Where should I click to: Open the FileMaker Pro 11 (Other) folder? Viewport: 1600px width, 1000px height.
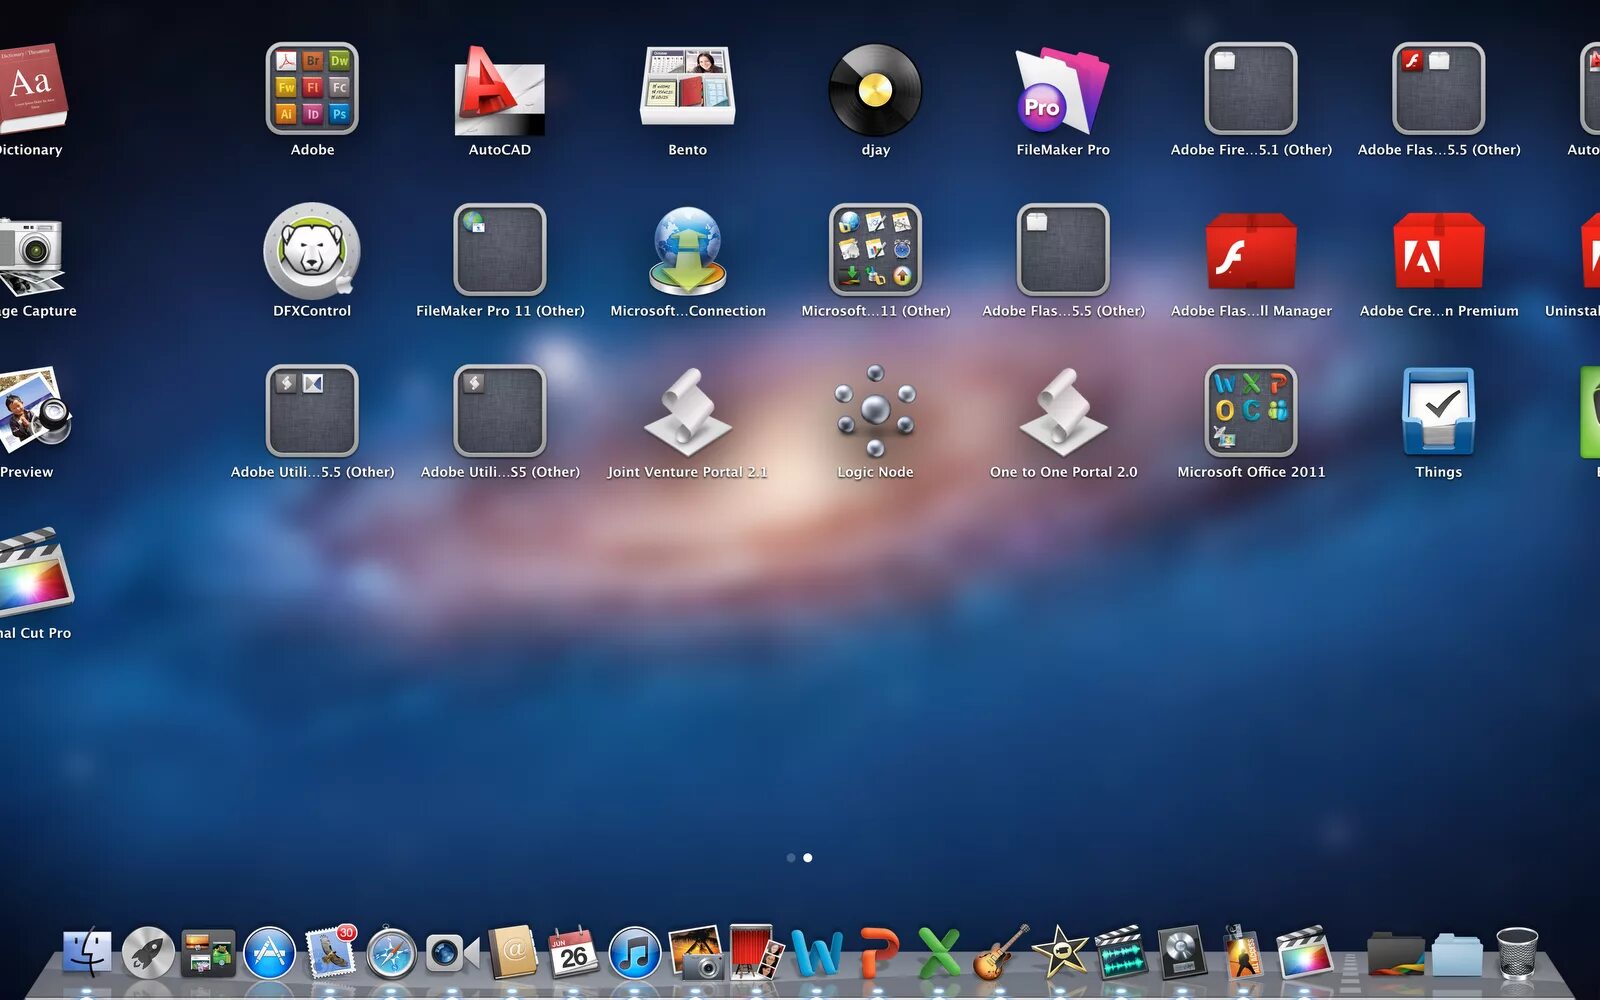500,250
